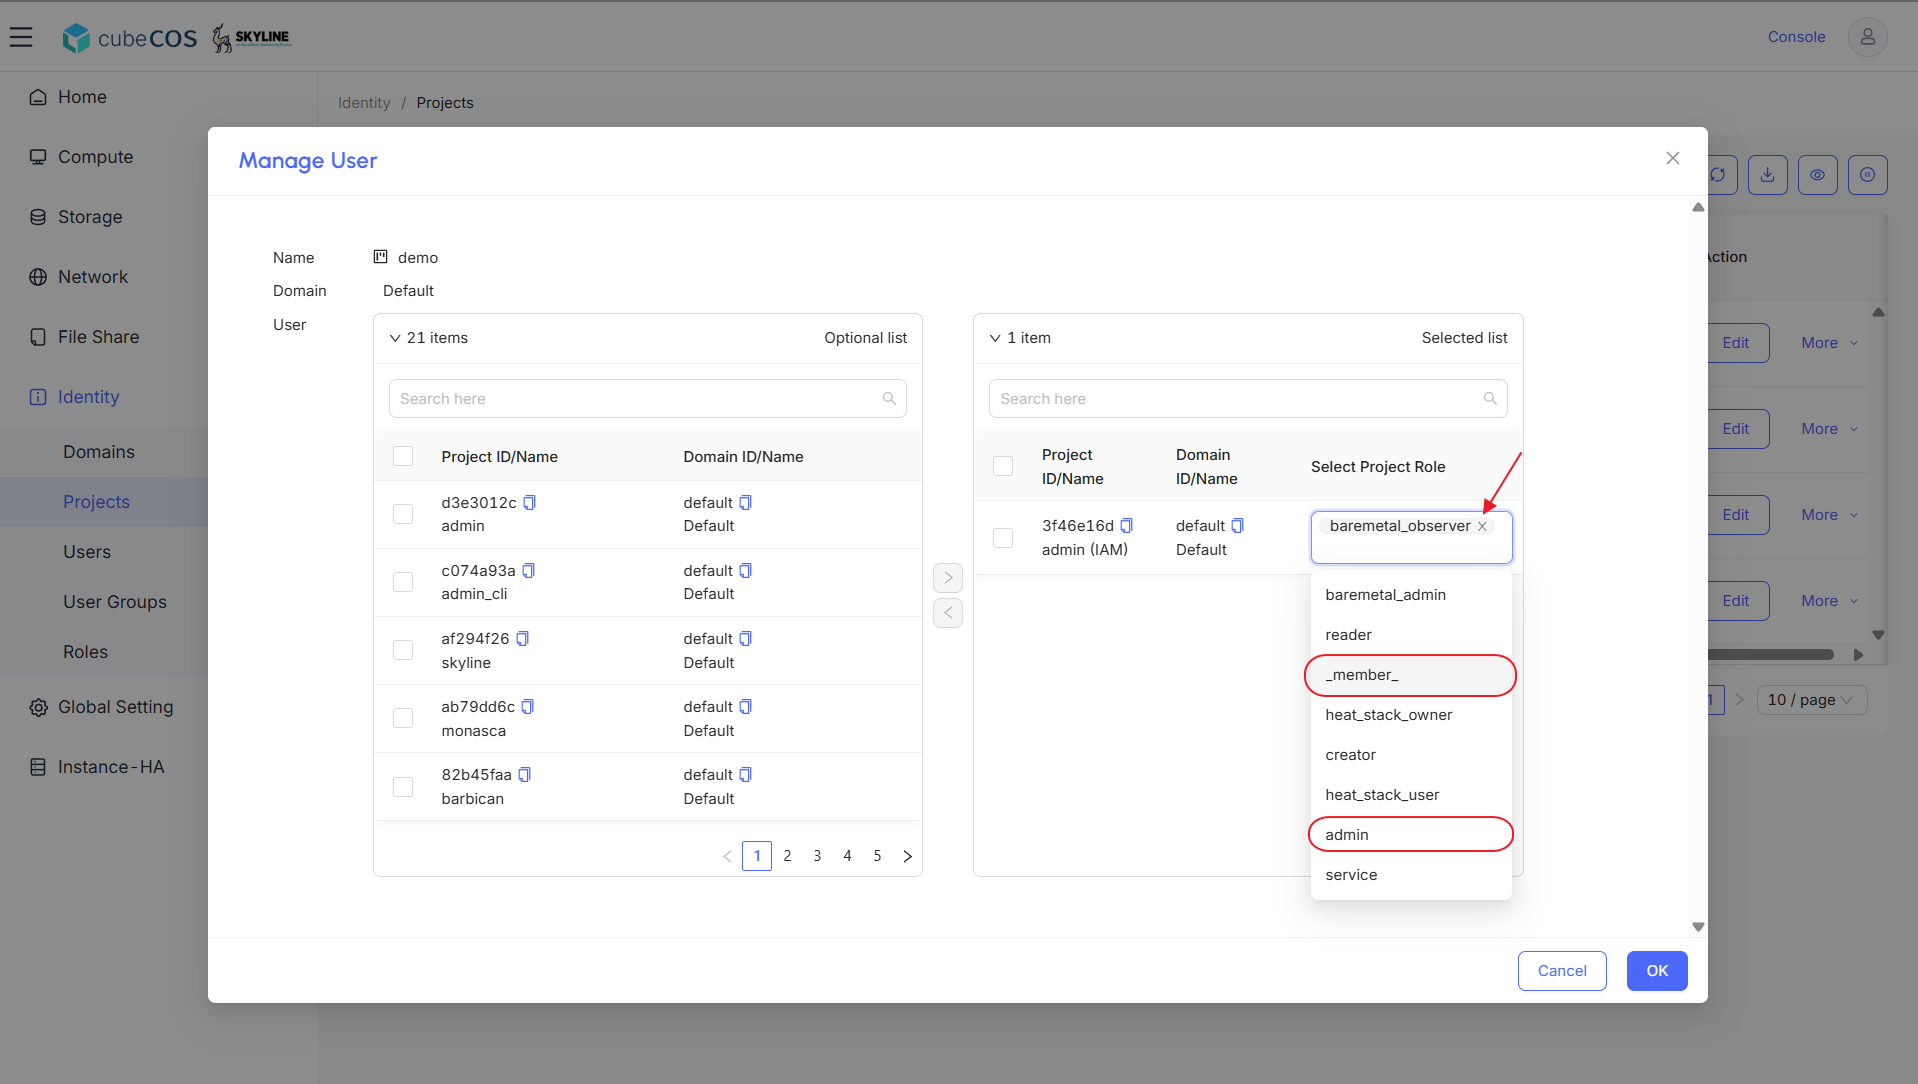Go to page 2 of Optional list
This screenshot has height=1084, width=1918.
787,856
